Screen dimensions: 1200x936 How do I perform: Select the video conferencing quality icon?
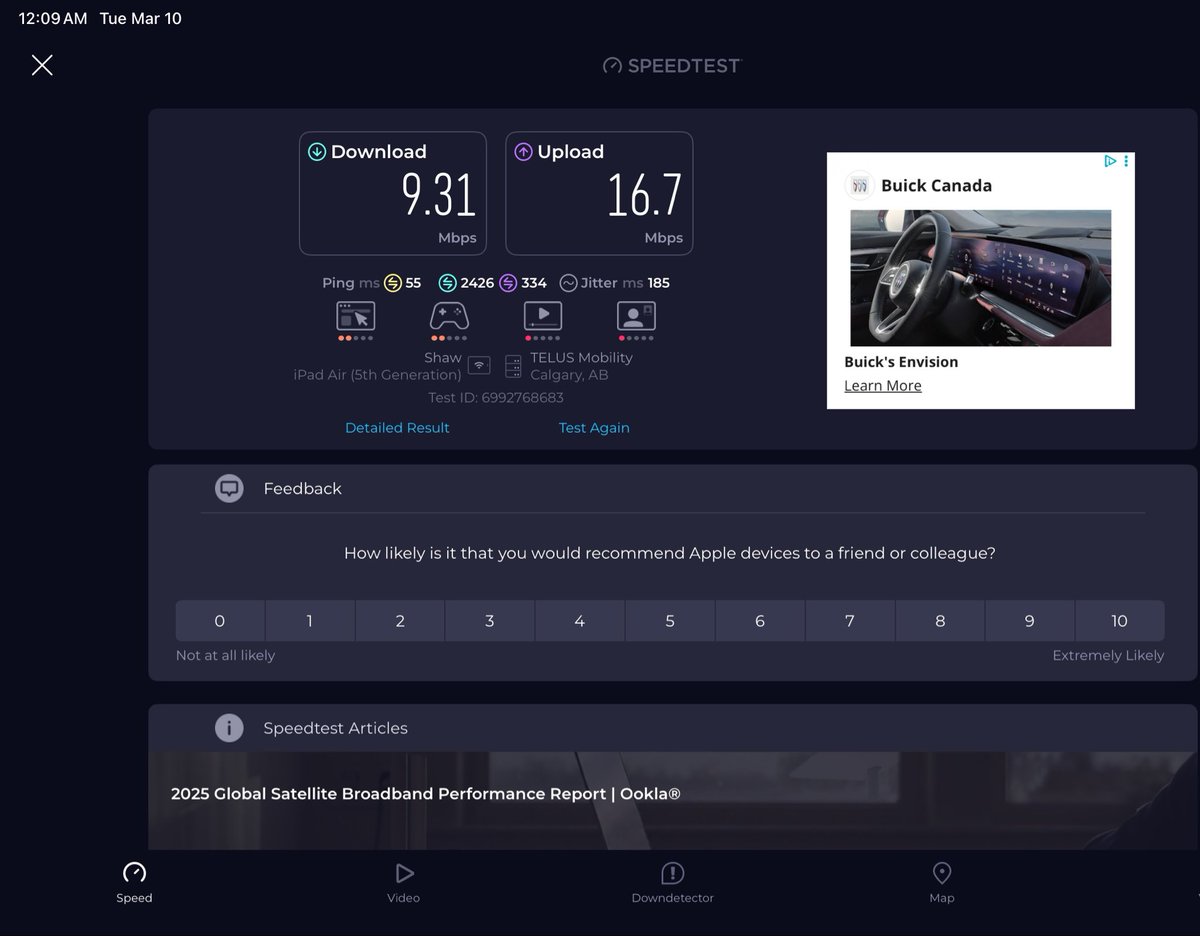tap(636, 316)
